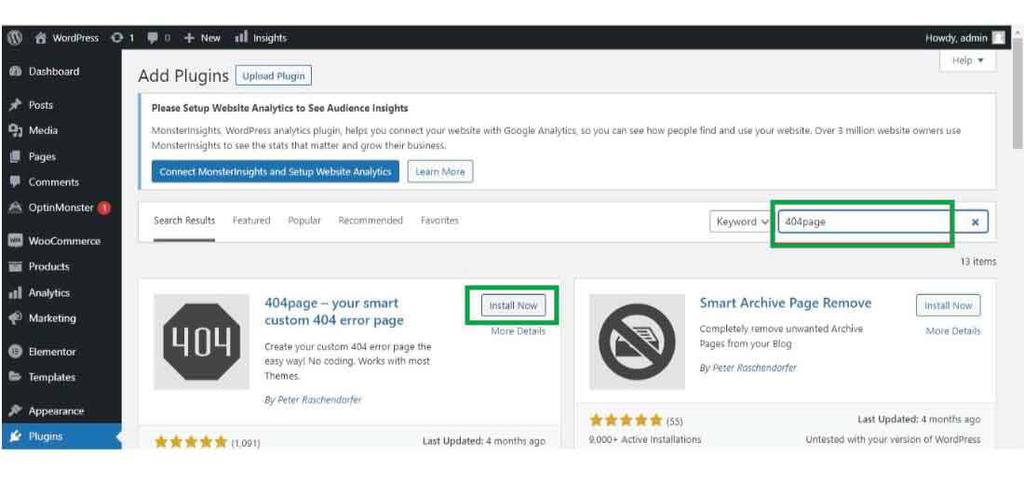The image size is (1024, 484).
Task: Expand the Keyword search type dropdown
Action: [741, 222]
